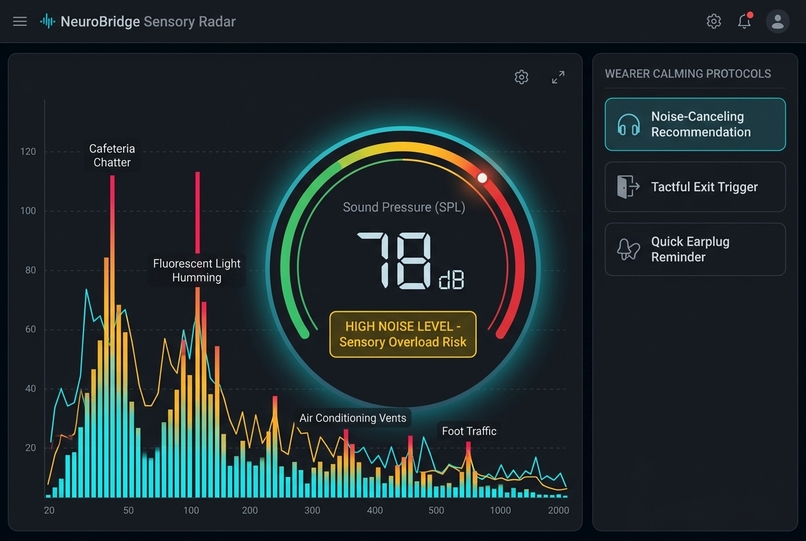
Task: Click the 50 frequency axis label
Action: [129, 510]
